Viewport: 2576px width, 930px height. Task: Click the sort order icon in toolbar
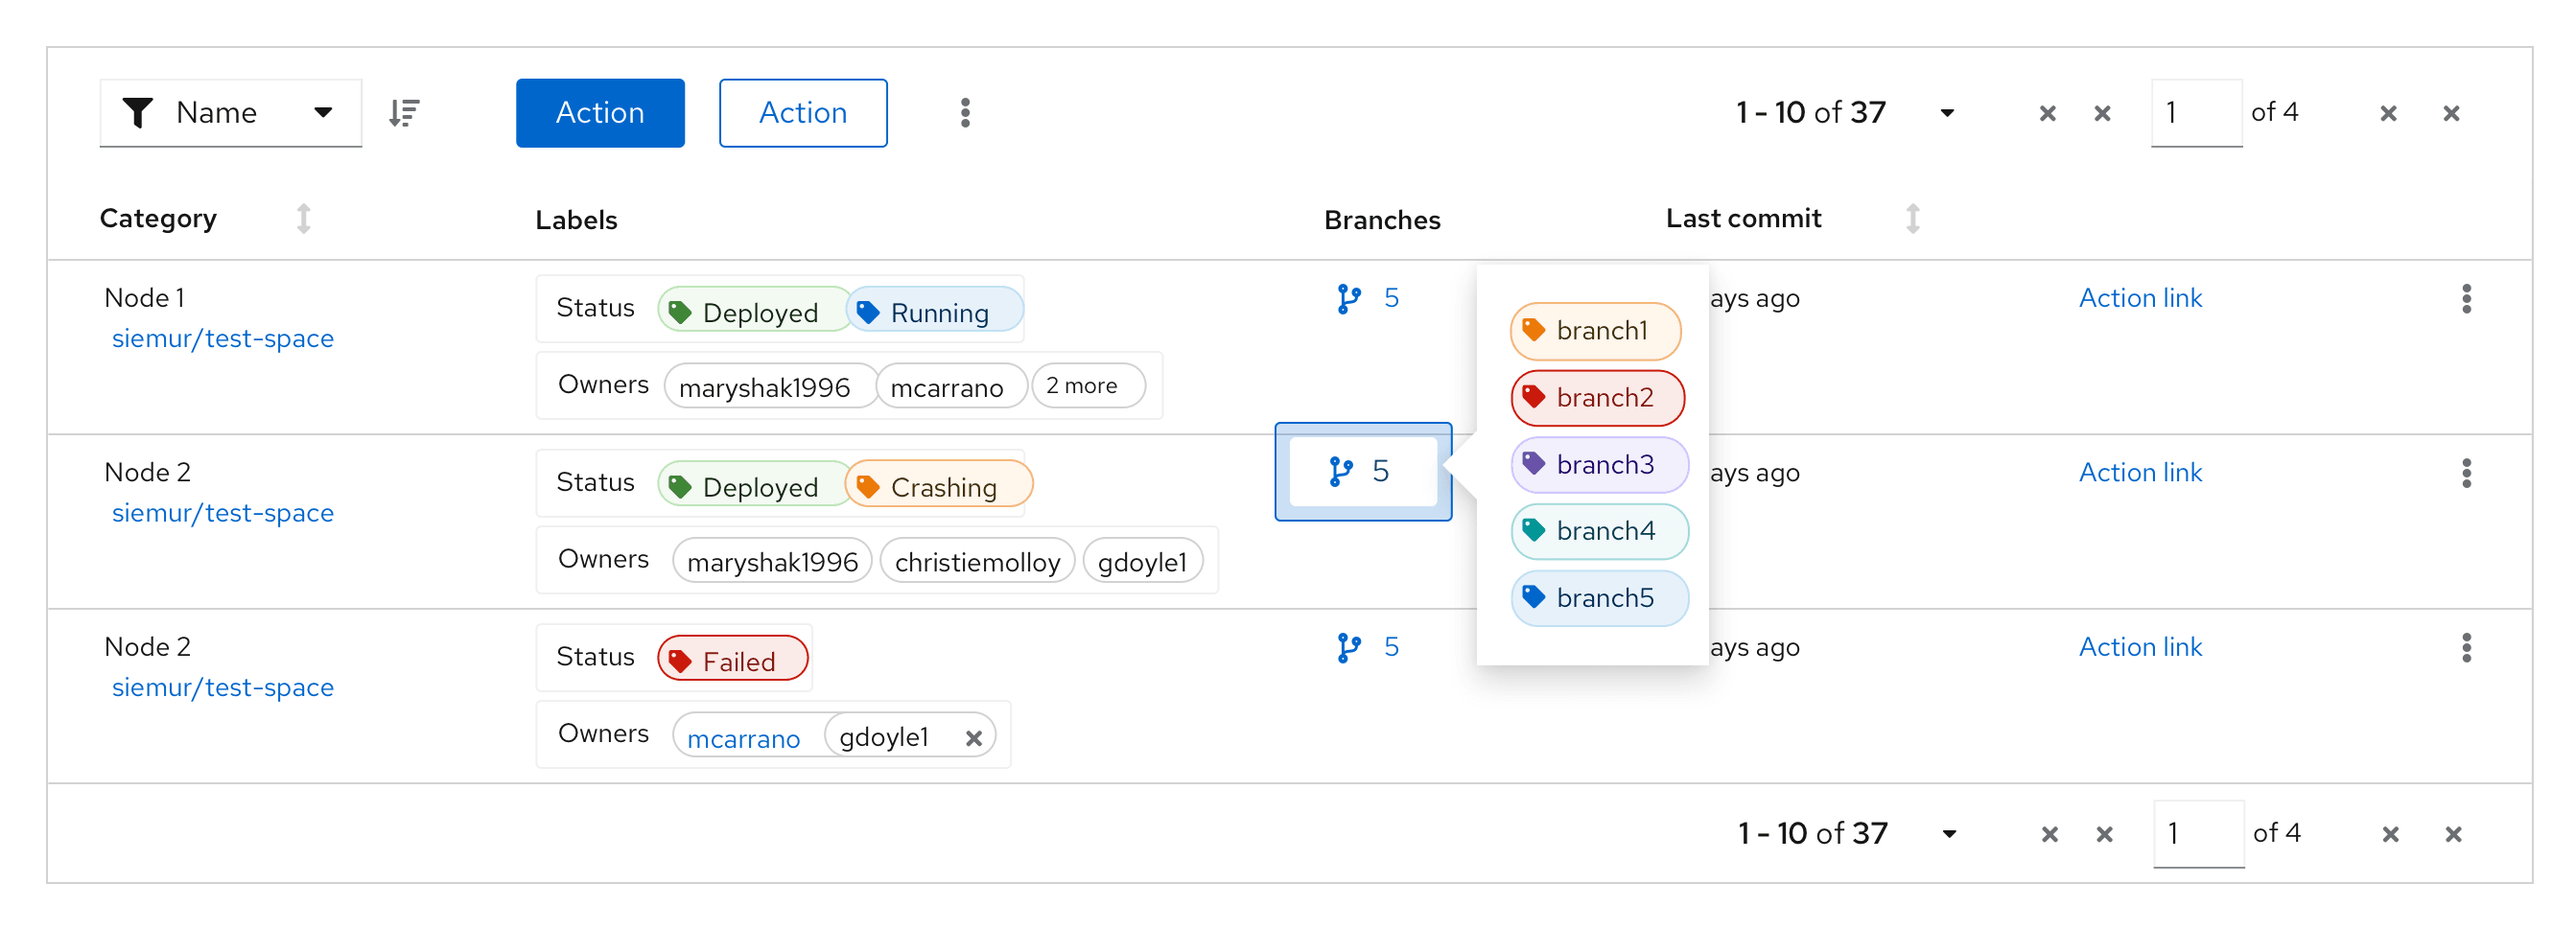(404, 113)
